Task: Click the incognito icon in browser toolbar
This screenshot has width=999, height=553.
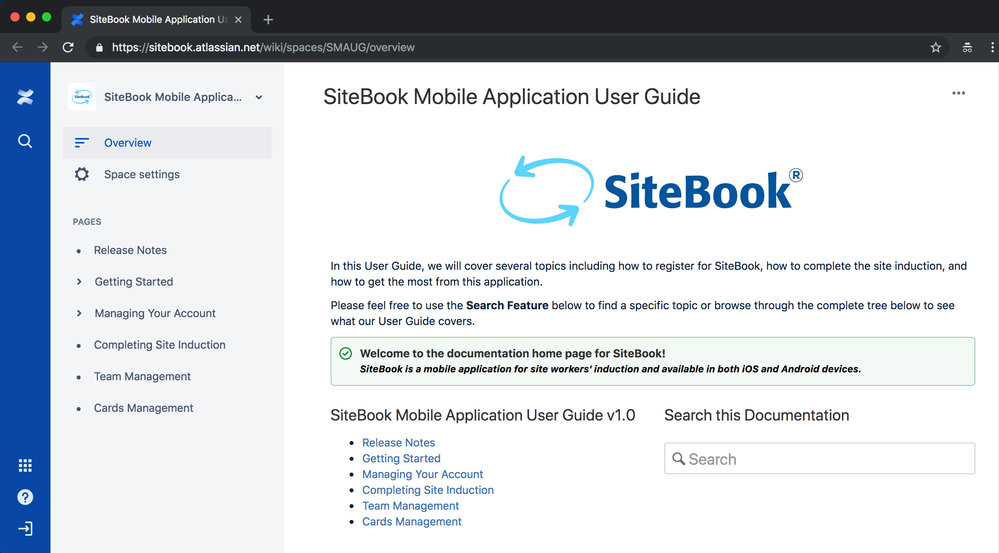Action: point(967,47)
